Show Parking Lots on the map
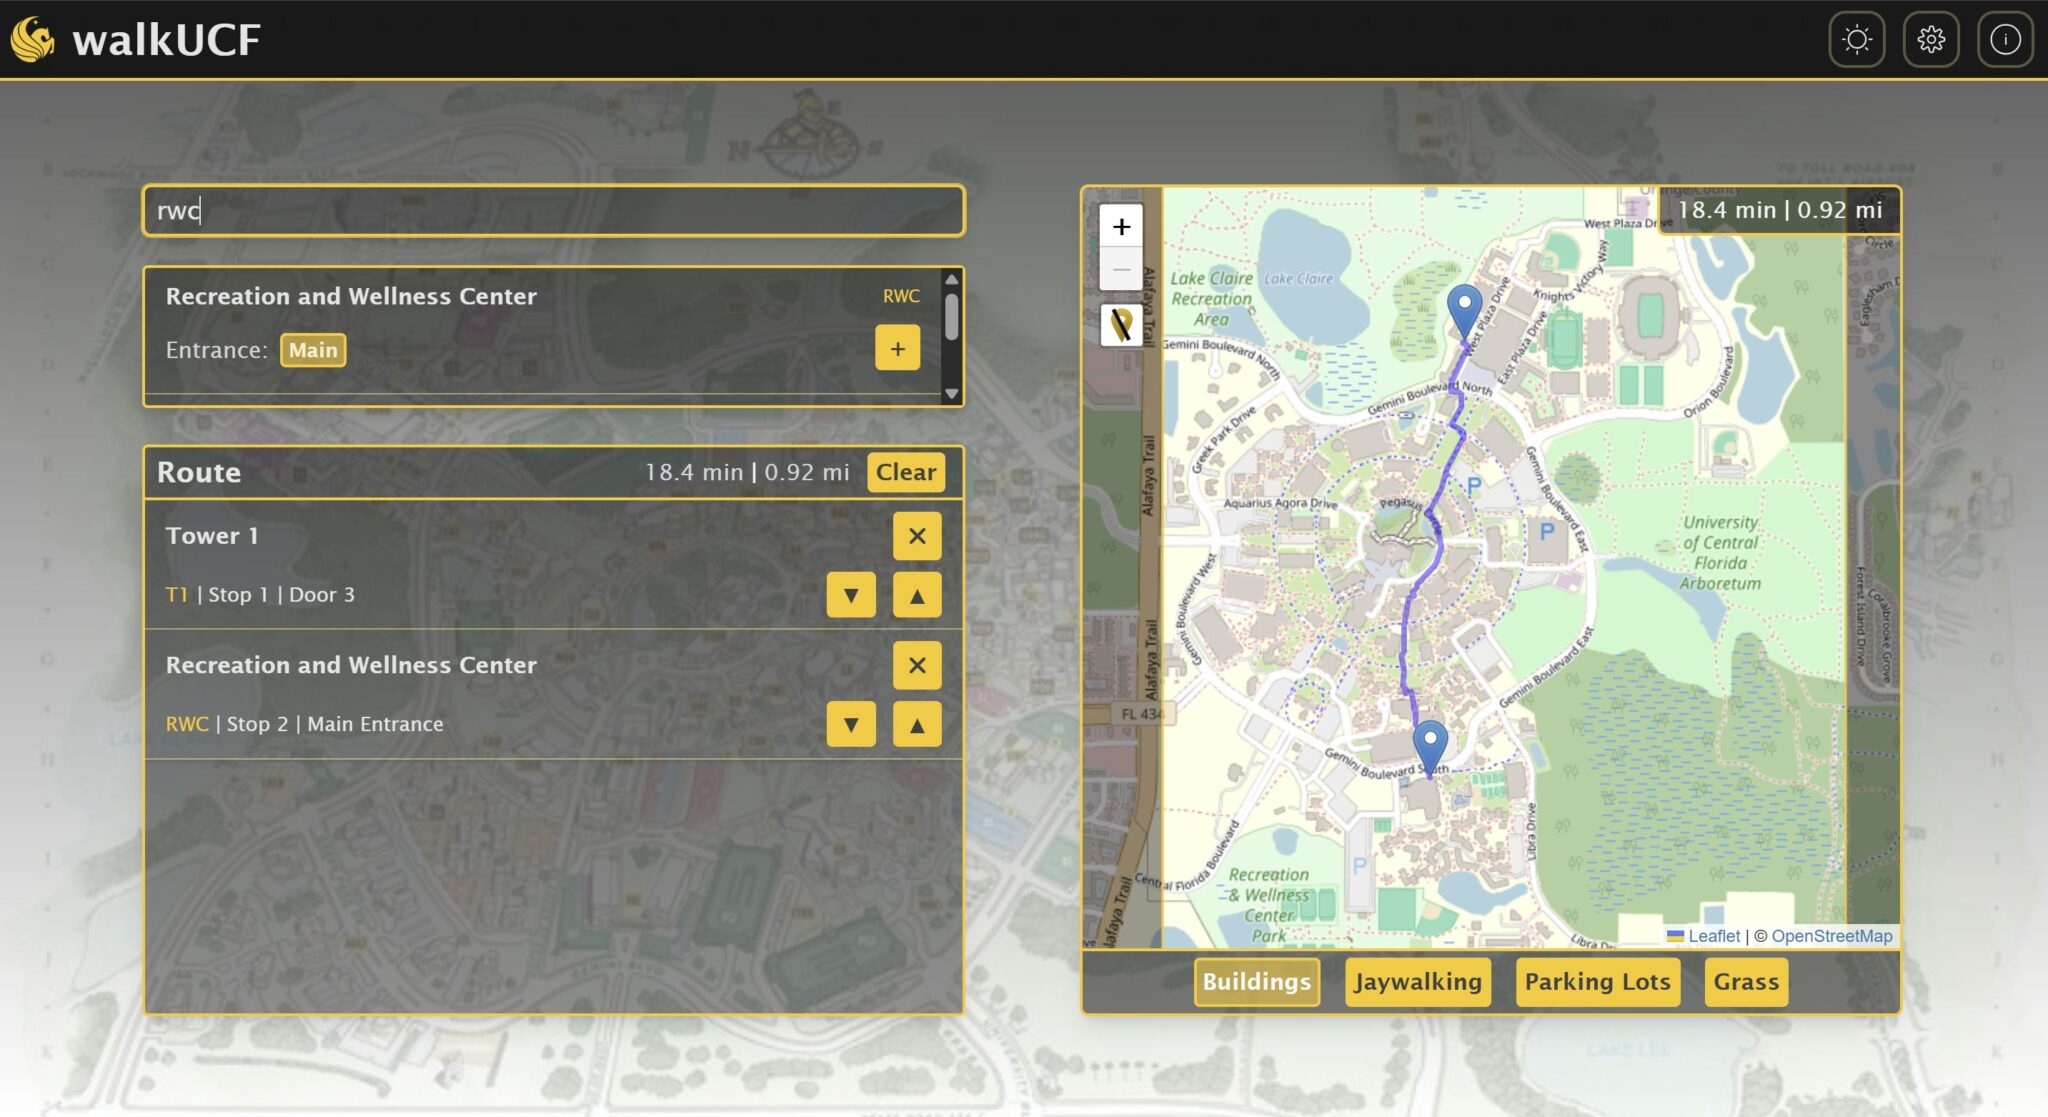Screen dimensions: 2048x1117 point(1597,982)
